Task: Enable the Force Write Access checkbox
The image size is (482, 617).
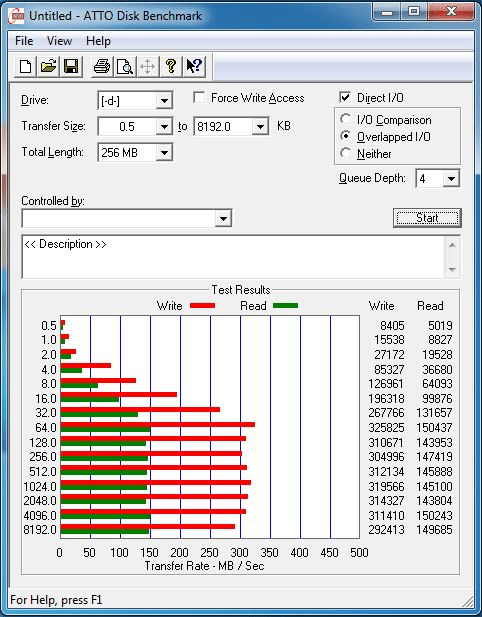Action: pyautogui.click(x=199, y=98)
